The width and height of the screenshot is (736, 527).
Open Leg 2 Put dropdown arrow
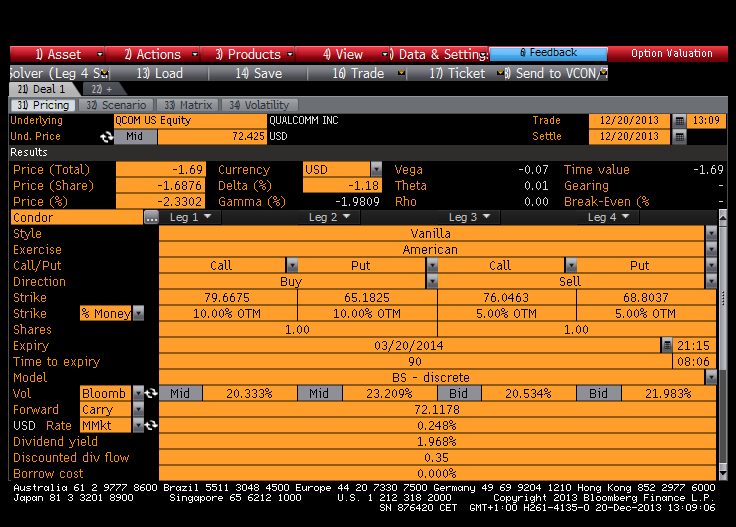click(432, 266)
